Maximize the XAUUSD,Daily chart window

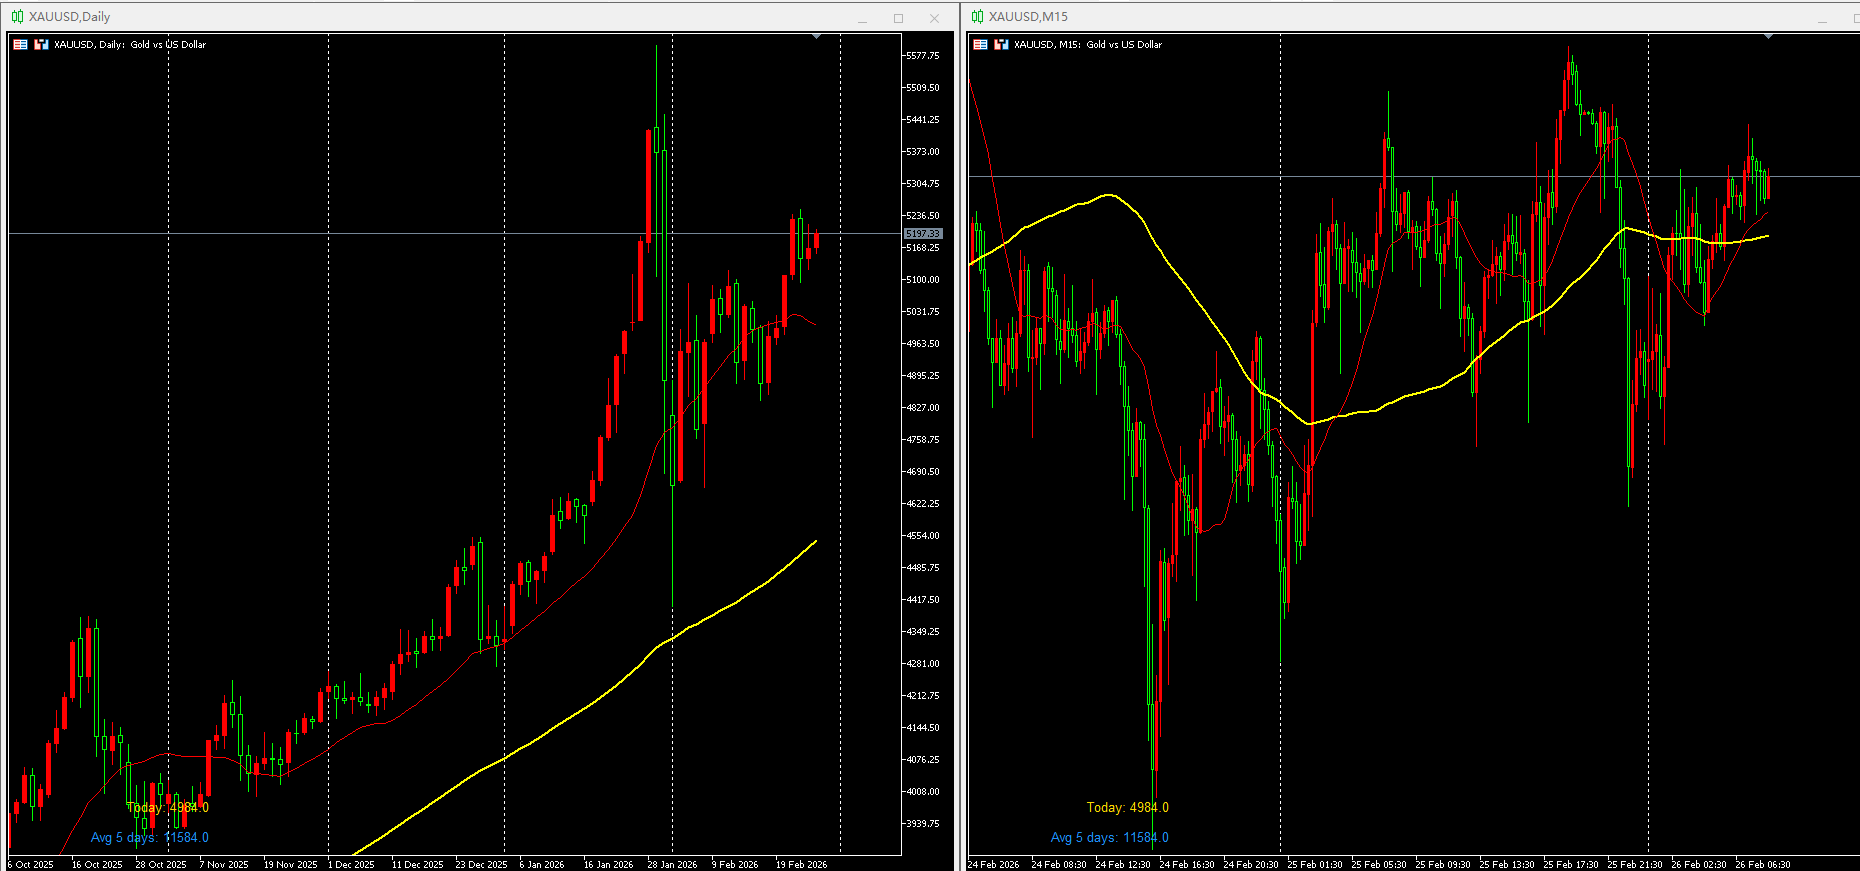pyautogui.click(x=898, y=18)
